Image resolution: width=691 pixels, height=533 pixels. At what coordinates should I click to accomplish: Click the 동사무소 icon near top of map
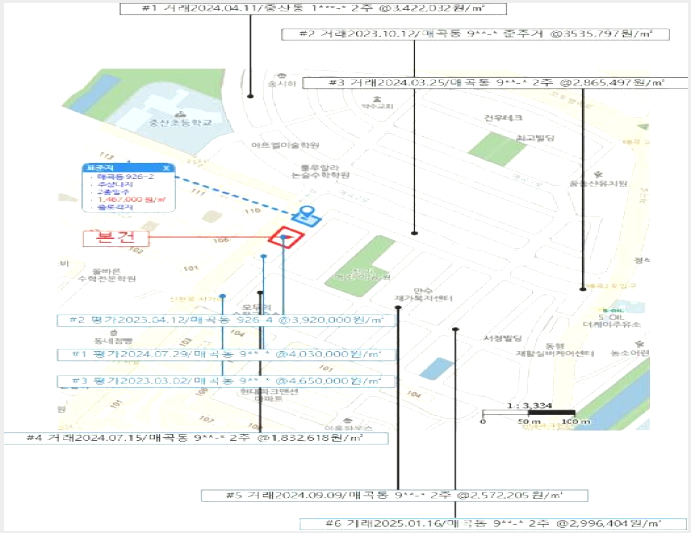tap(282, 76)
